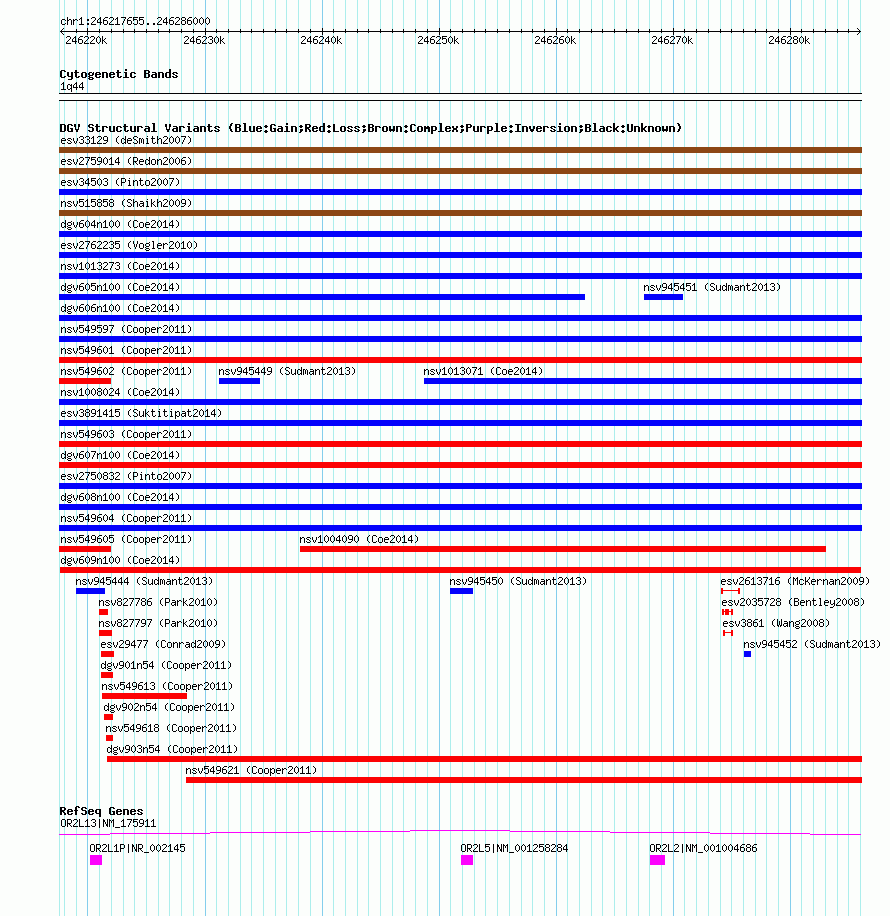The image size is (890, 916).
Task: Click the nsv549605 (Cooper2011) short red bar
Action: pyautogui.click(x=85, y=550)
